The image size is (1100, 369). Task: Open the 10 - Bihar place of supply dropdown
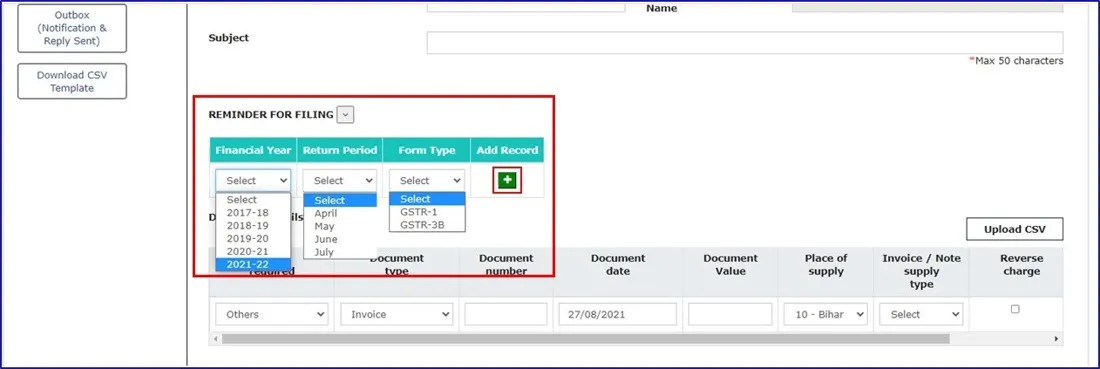pyautogui.click(x=826, y=314)
